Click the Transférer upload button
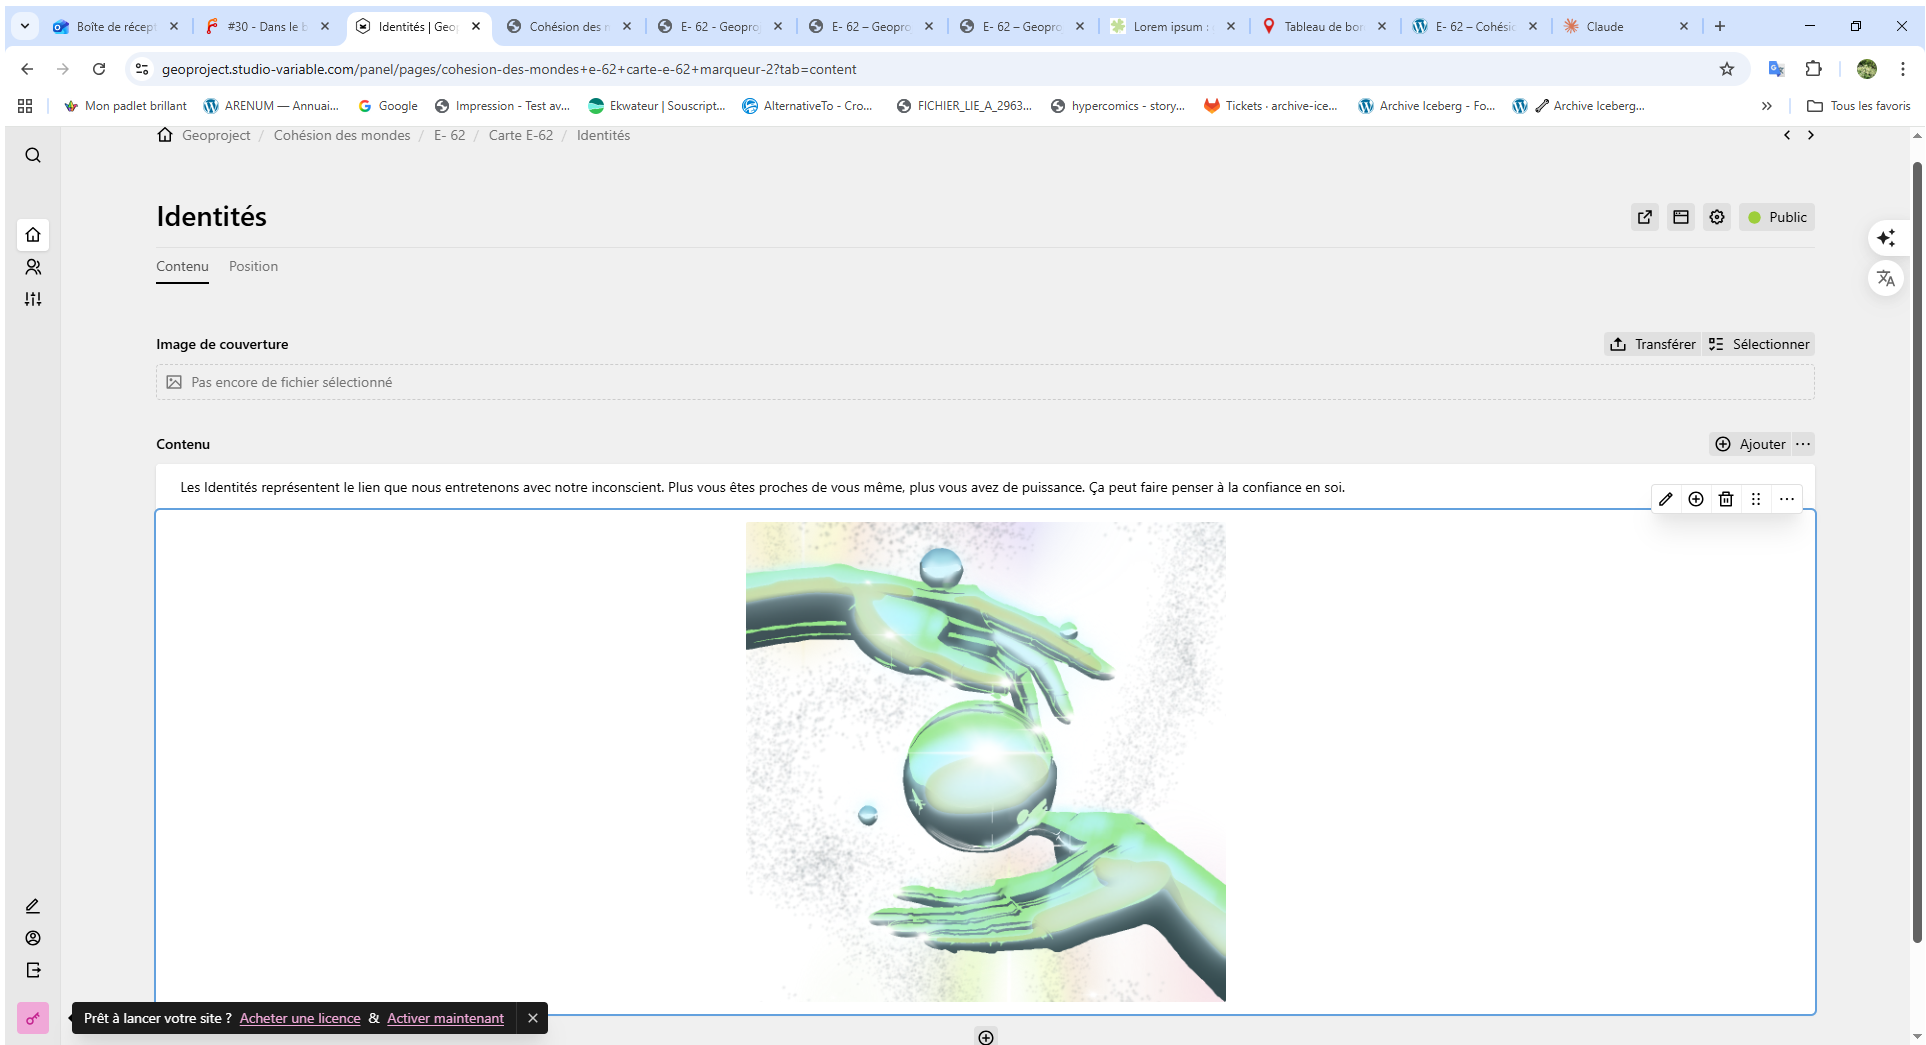Screen dimensions: 1926x1045 coord(1652,344)
